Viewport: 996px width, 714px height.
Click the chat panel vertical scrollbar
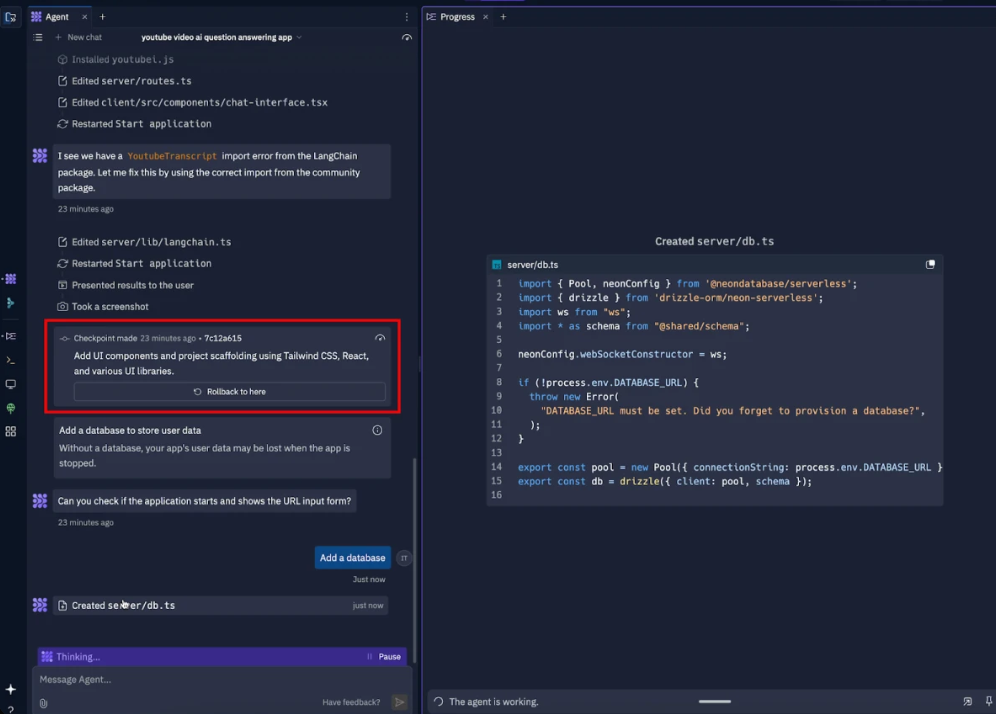(415, 560)
